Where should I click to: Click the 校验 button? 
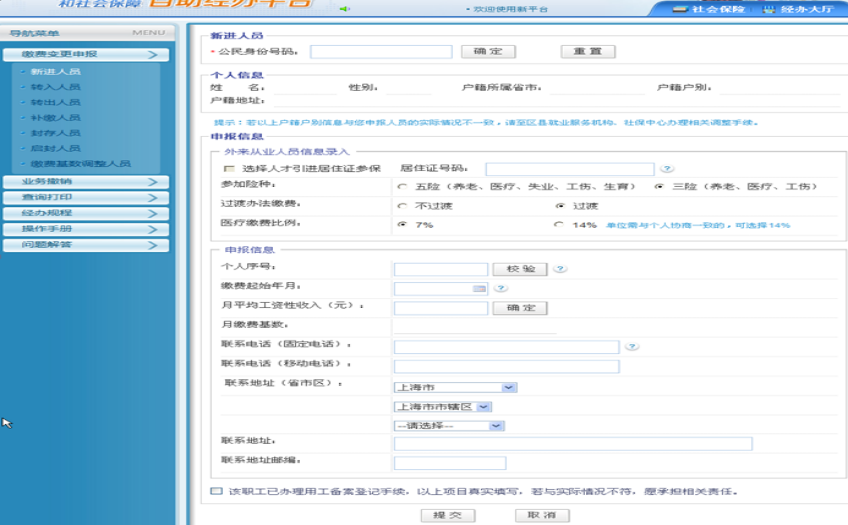(520, 269)
